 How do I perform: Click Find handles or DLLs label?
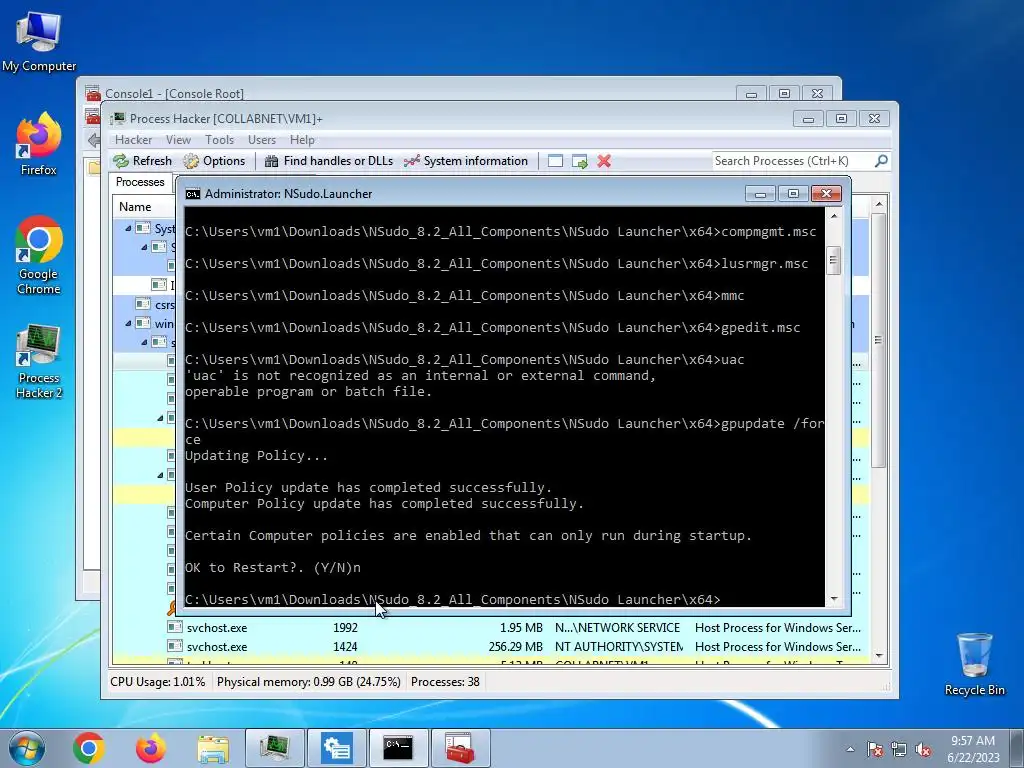coord(338,161)
